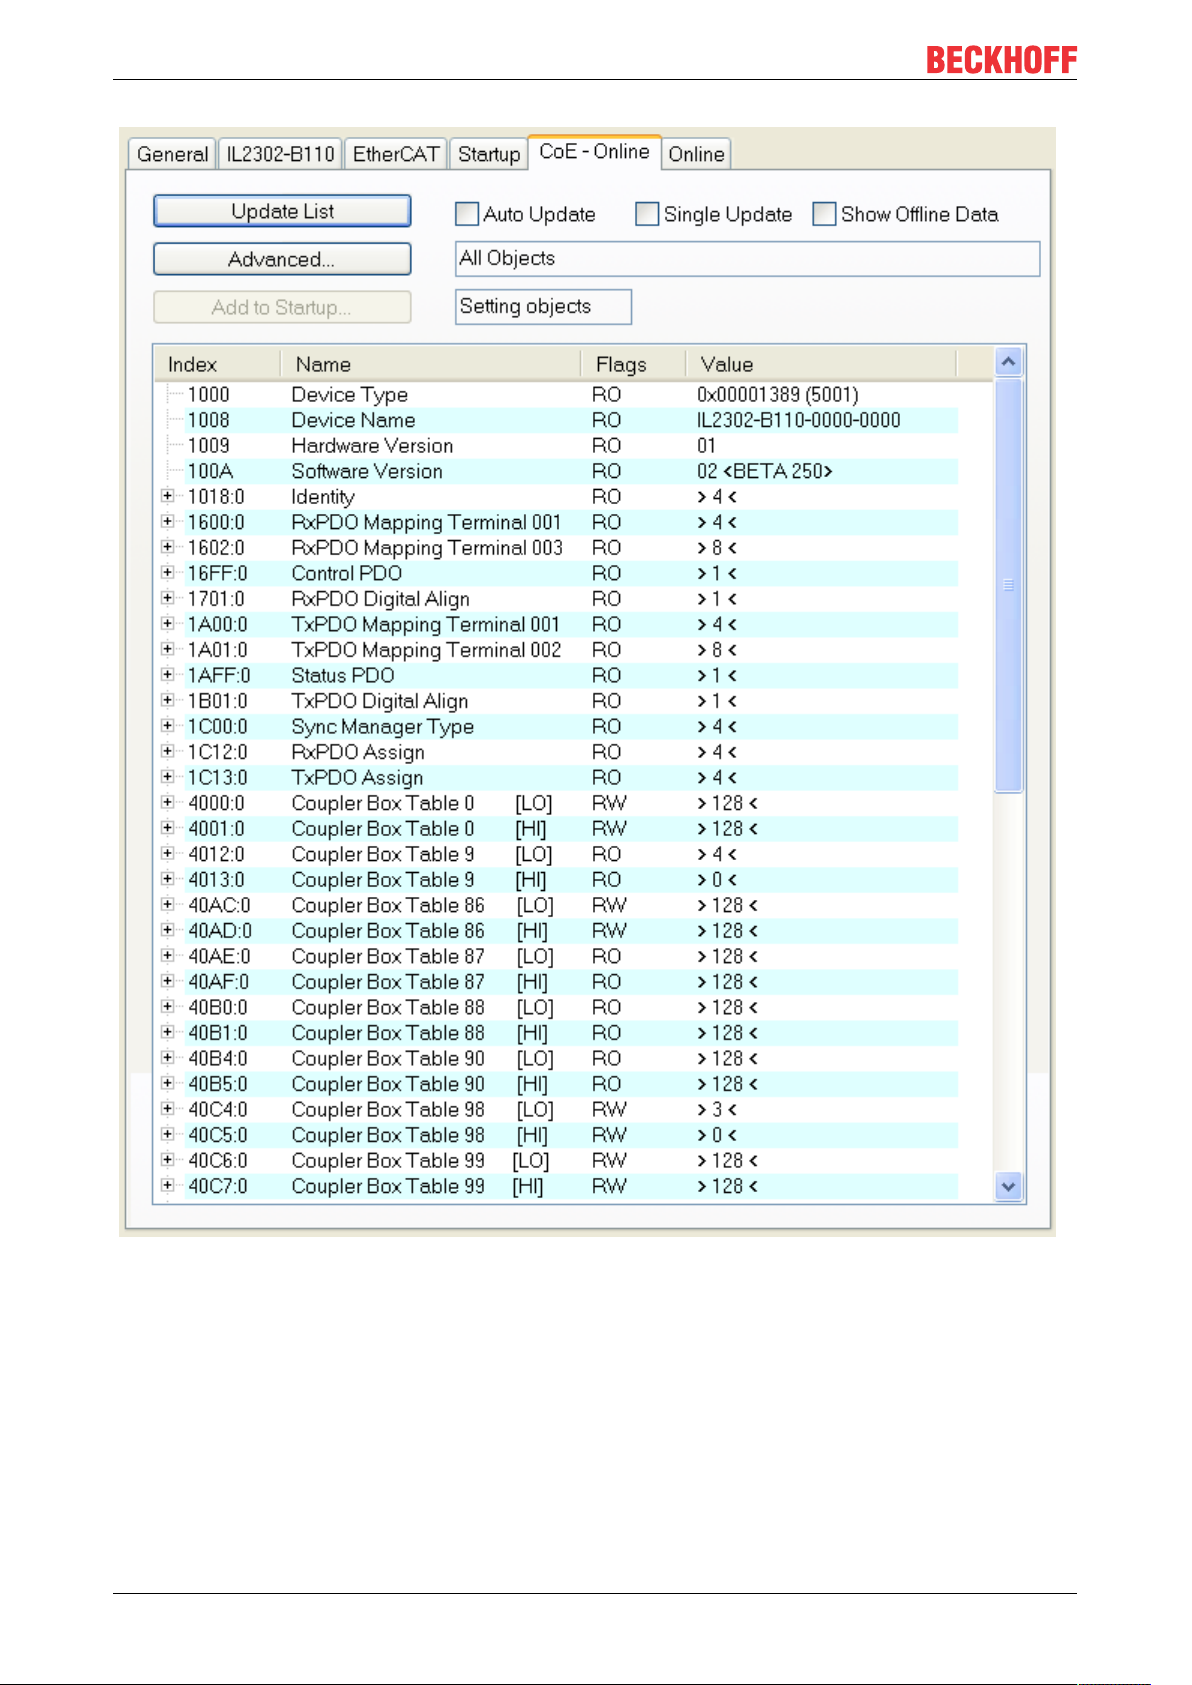1192x1685 pixels.
Task: Open the IL2302-B110 tab
Action: coord(280,154)
